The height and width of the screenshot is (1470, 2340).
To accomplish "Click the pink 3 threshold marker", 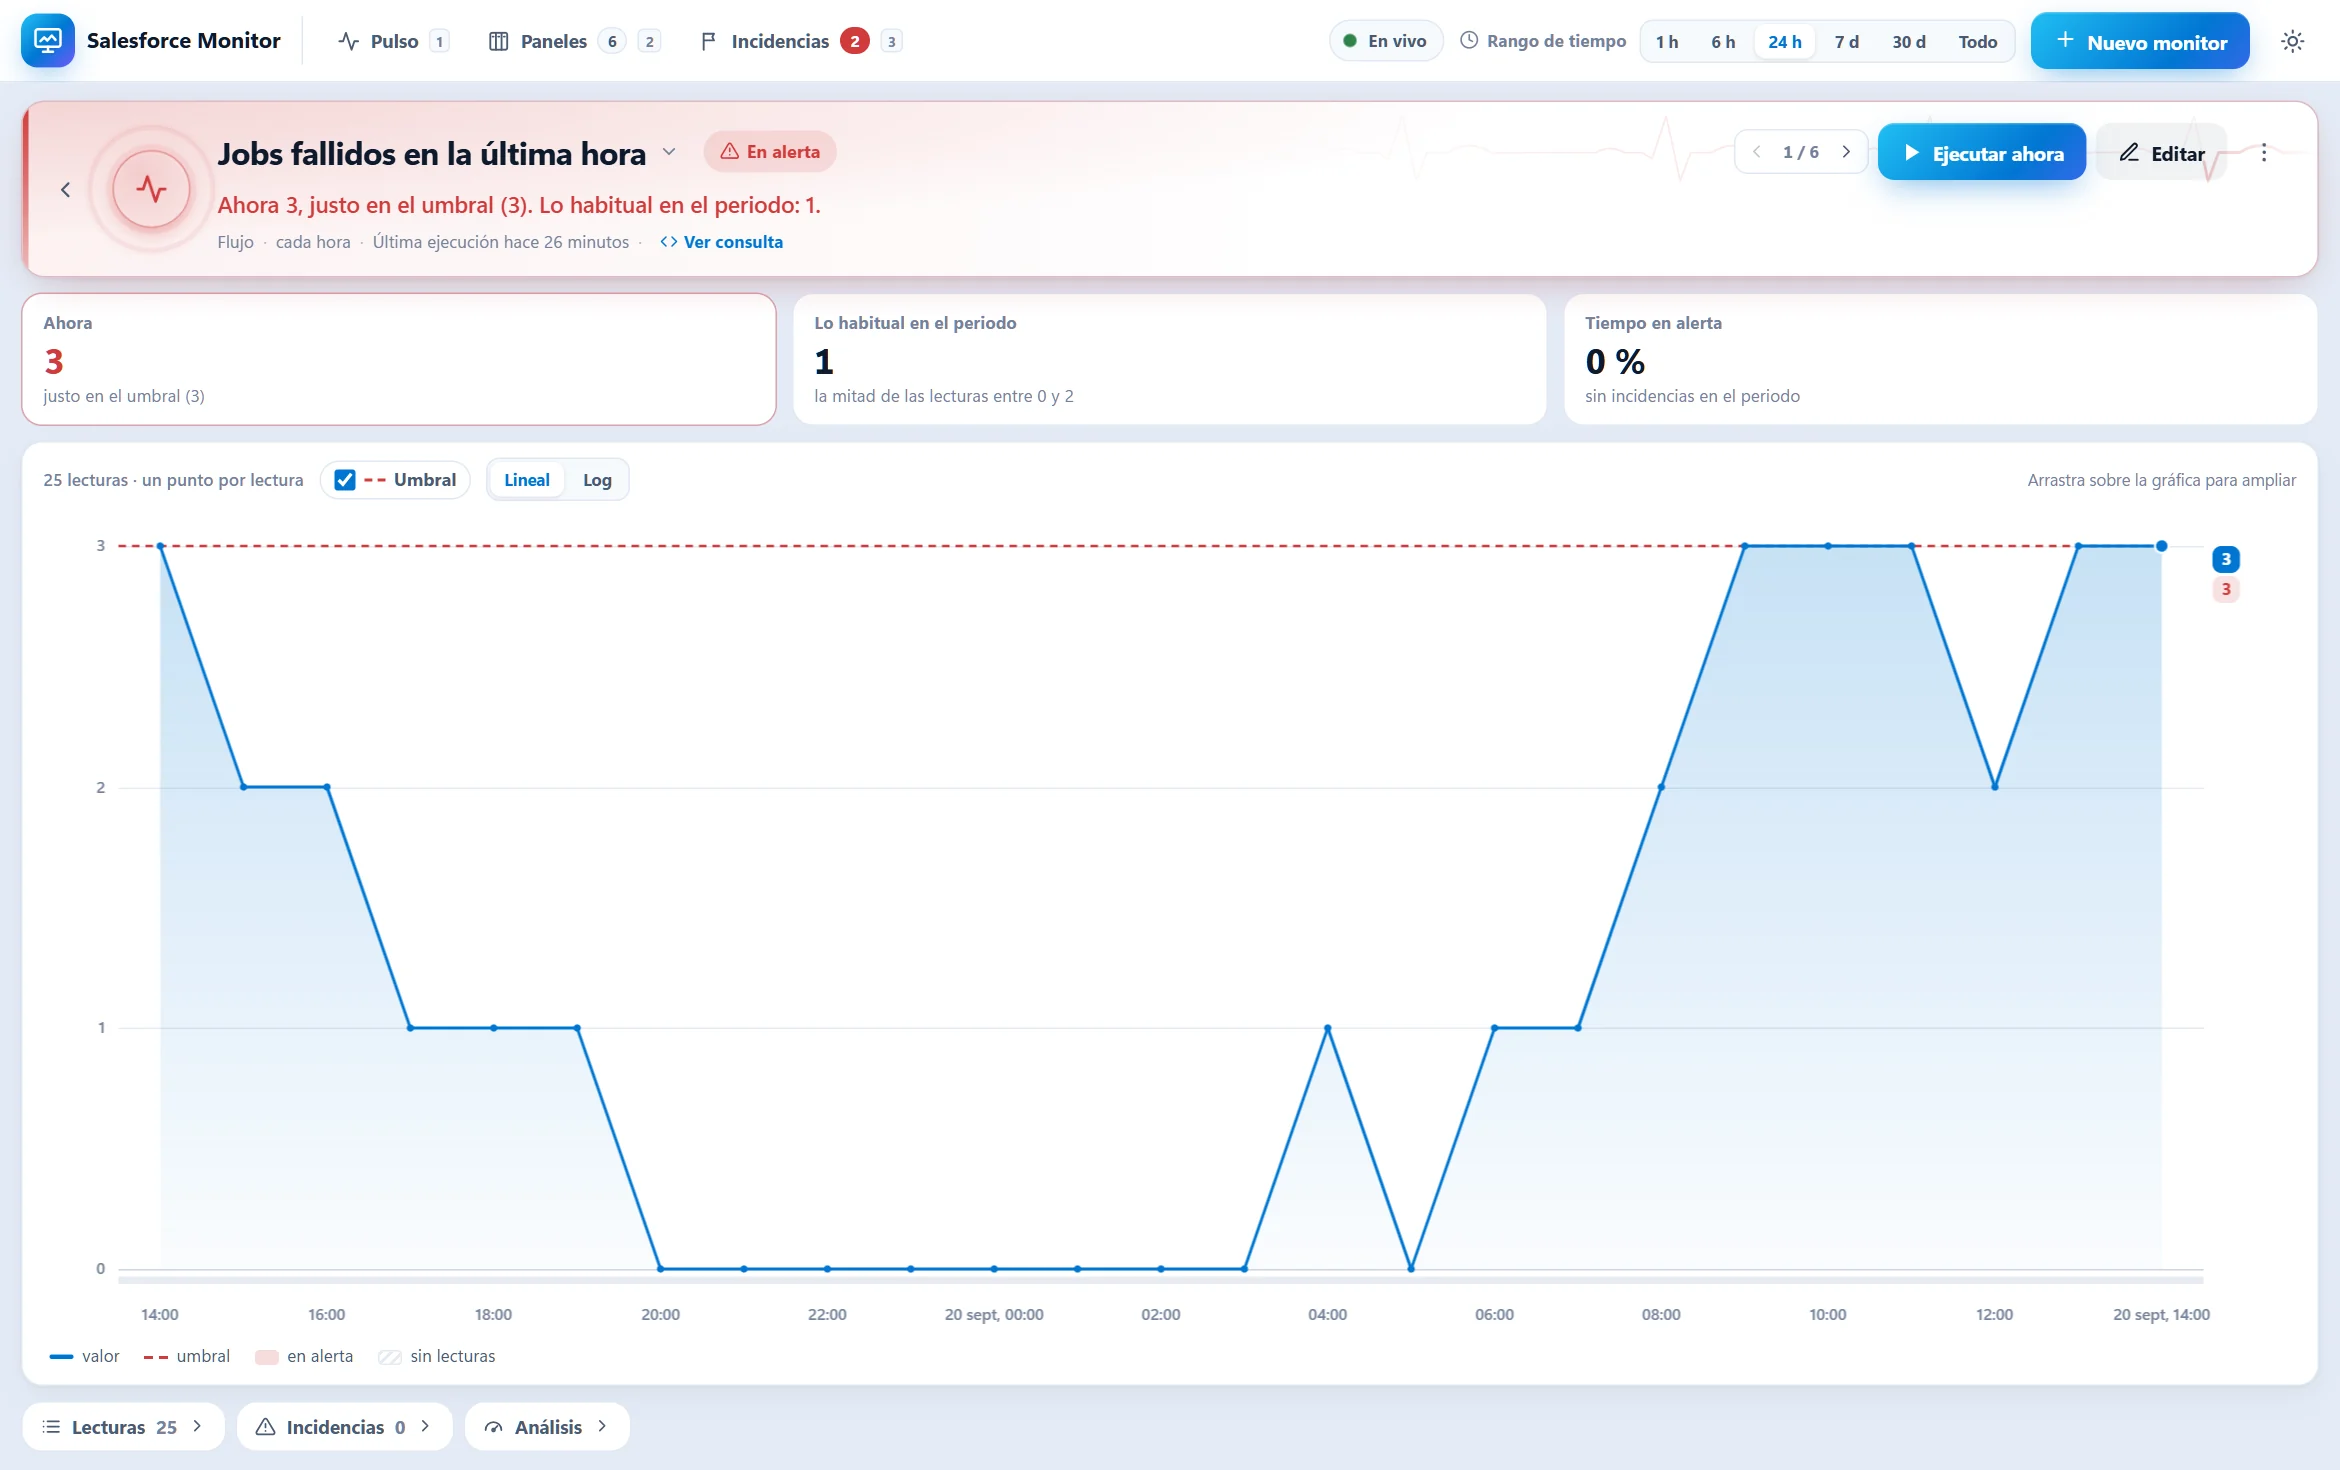I will coord(2225,590).
